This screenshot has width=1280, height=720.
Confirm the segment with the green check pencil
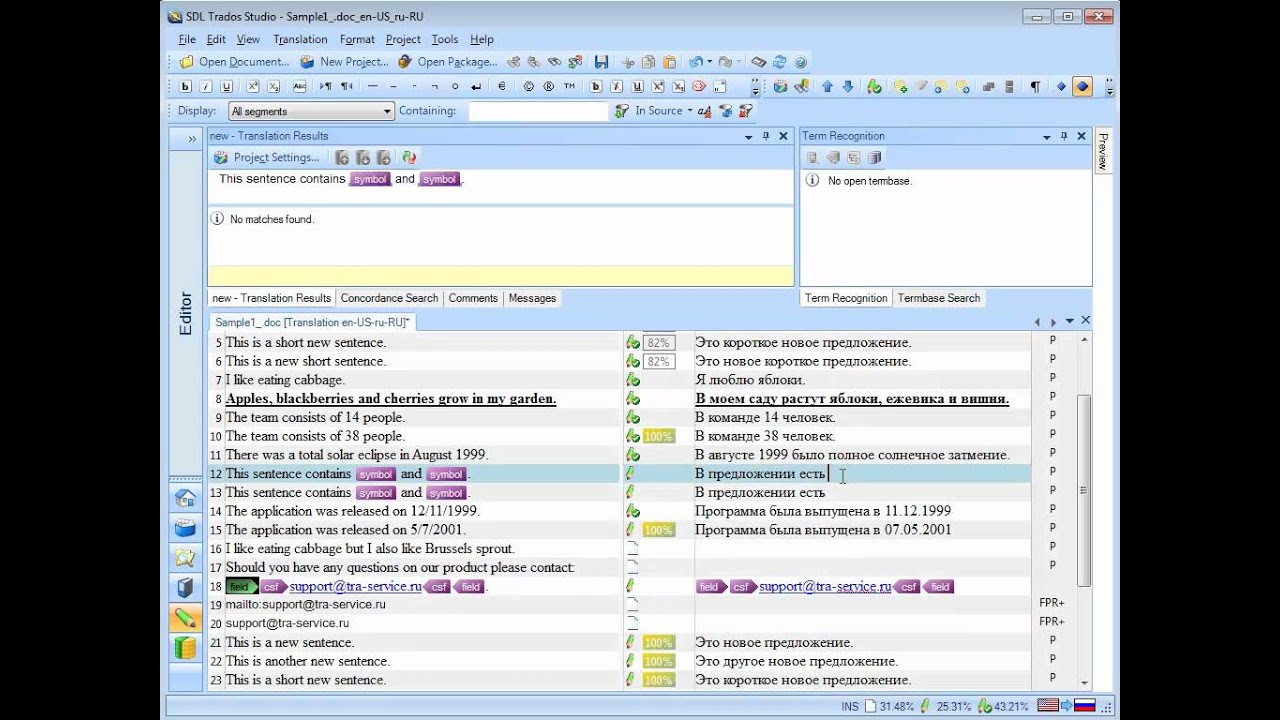874,87
